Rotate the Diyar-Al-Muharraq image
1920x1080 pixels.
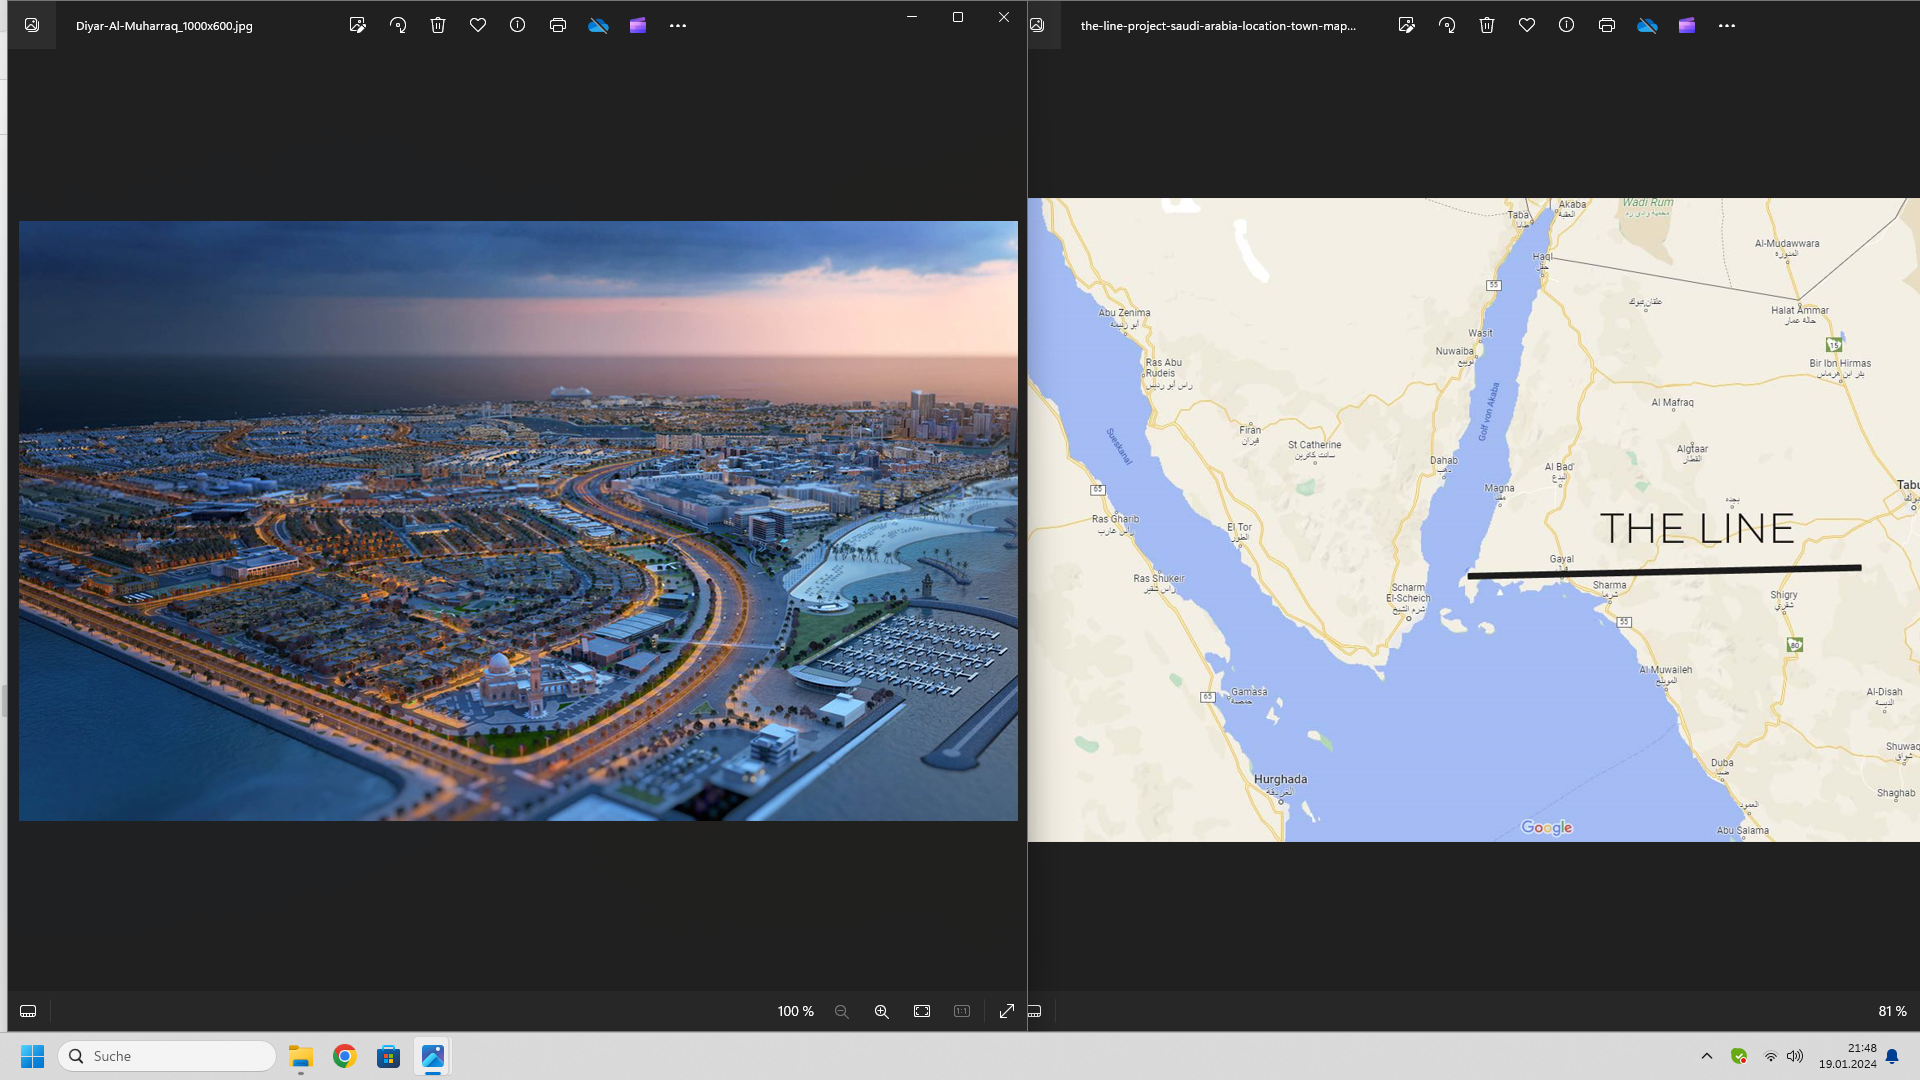click(x=398, y=26)
